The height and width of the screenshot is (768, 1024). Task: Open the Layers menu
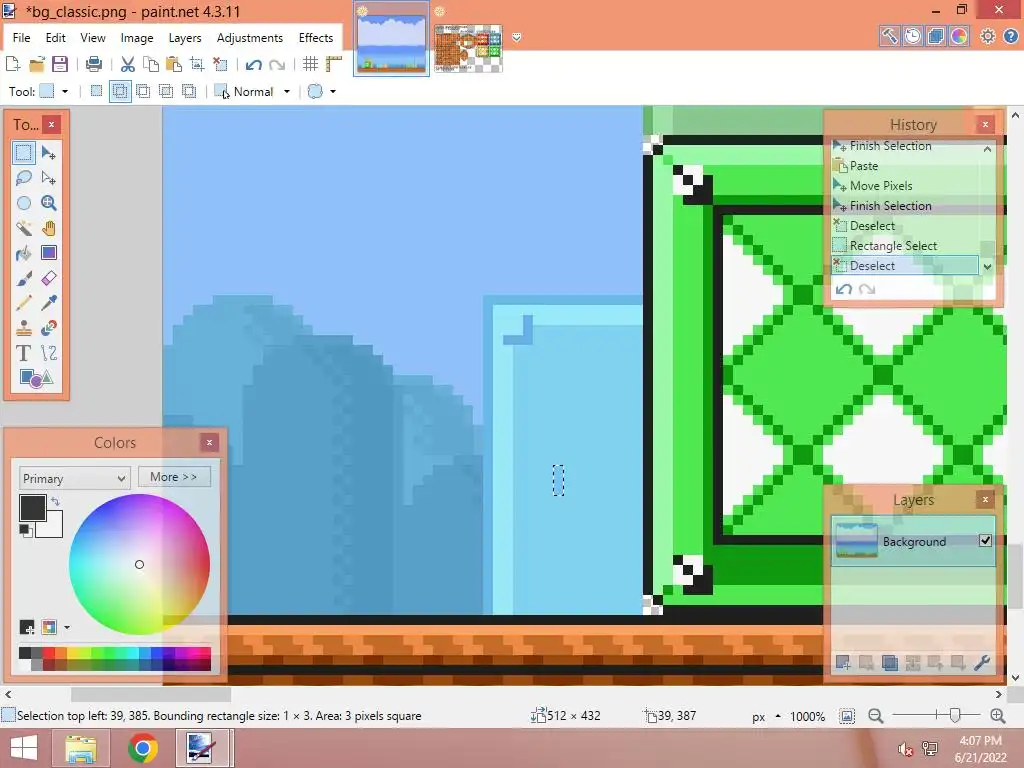click(185, 38)
